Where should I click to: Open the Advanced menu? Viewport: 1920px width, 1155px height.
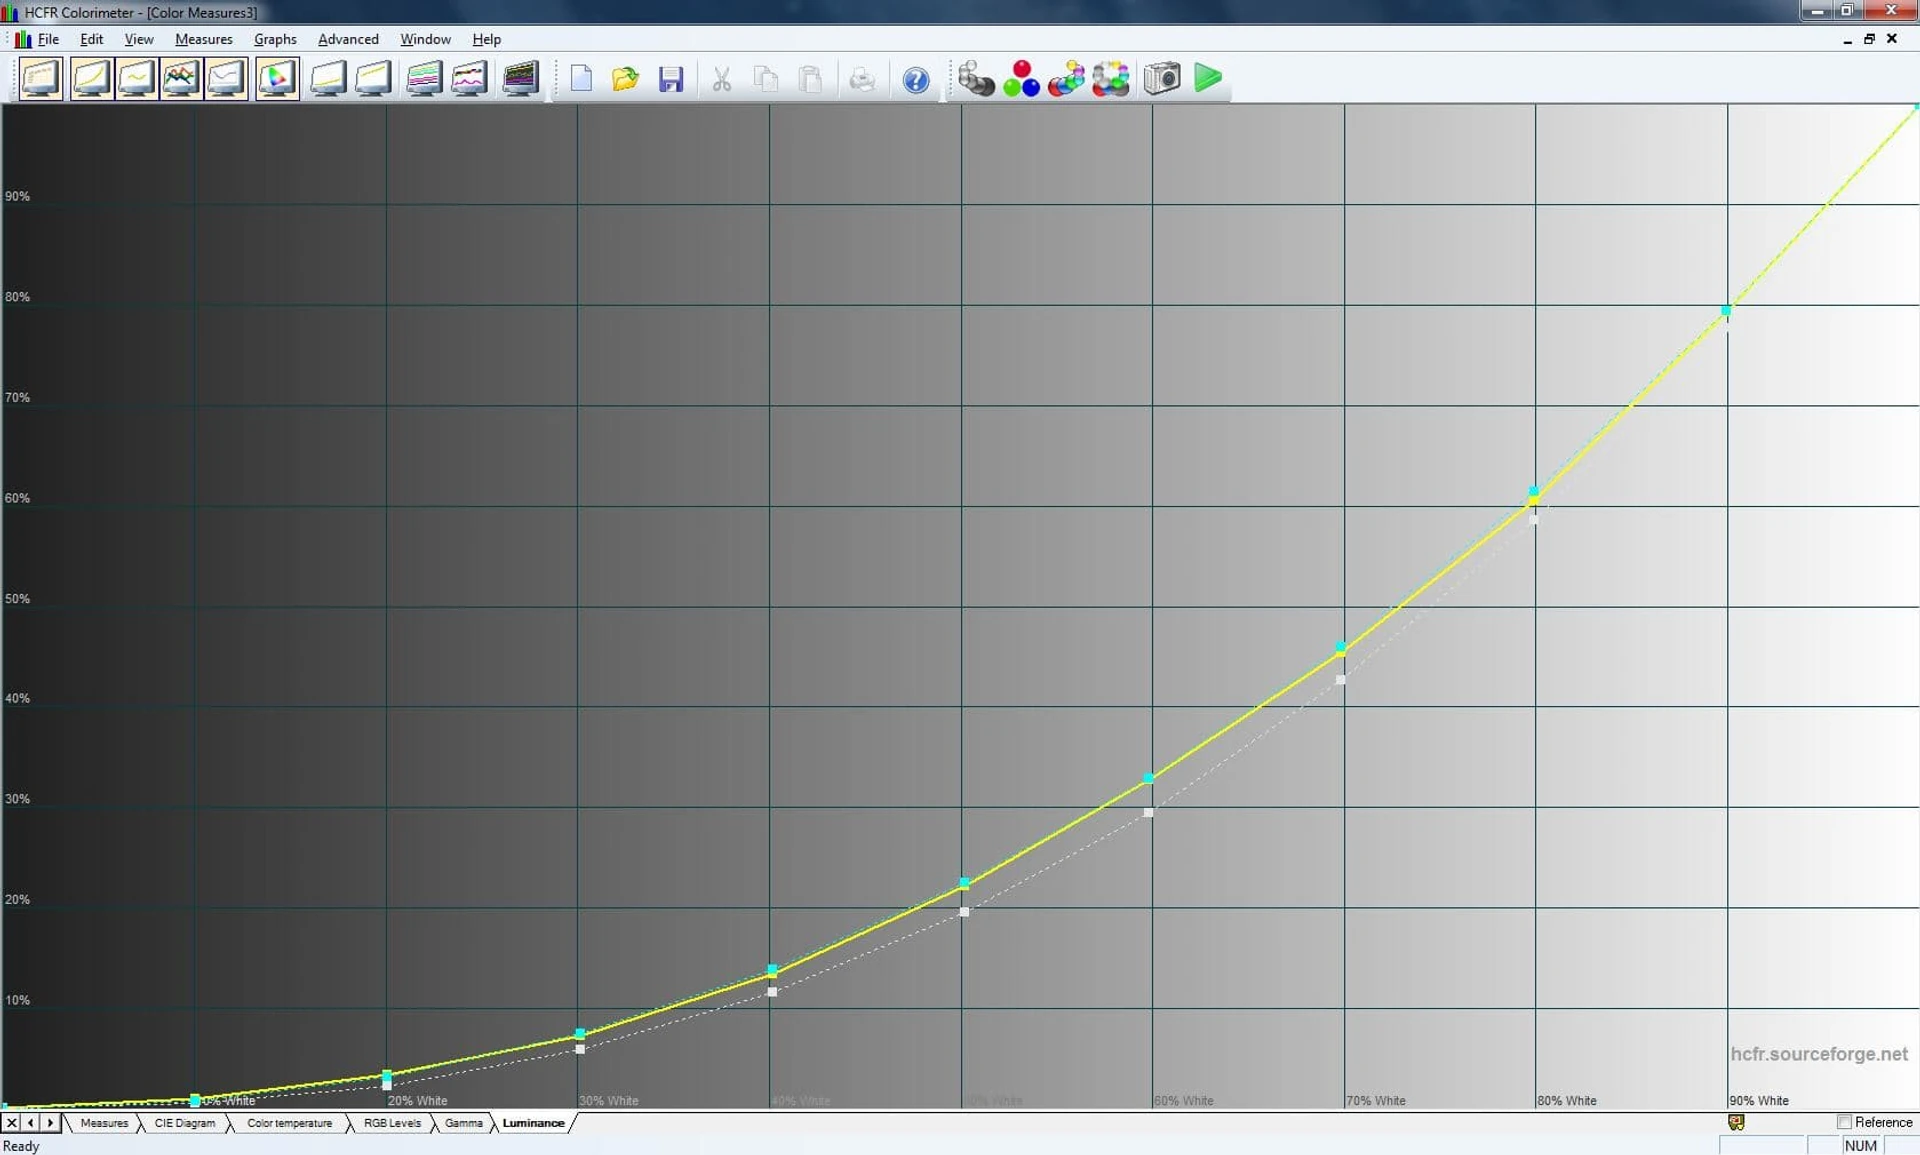coord(348,39)
